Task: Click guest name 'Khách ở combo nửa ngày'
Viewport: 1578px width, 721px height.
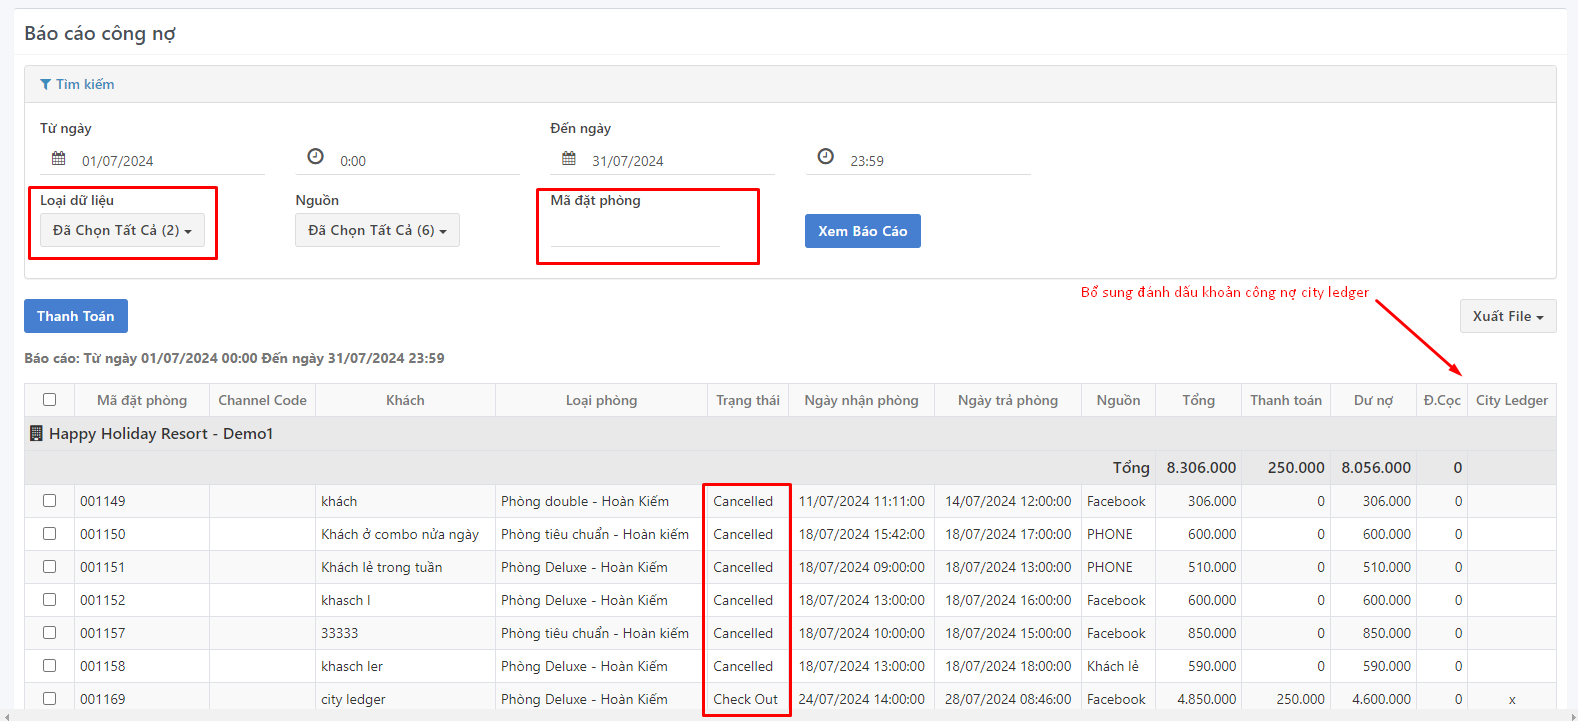Action: (400, 534)
